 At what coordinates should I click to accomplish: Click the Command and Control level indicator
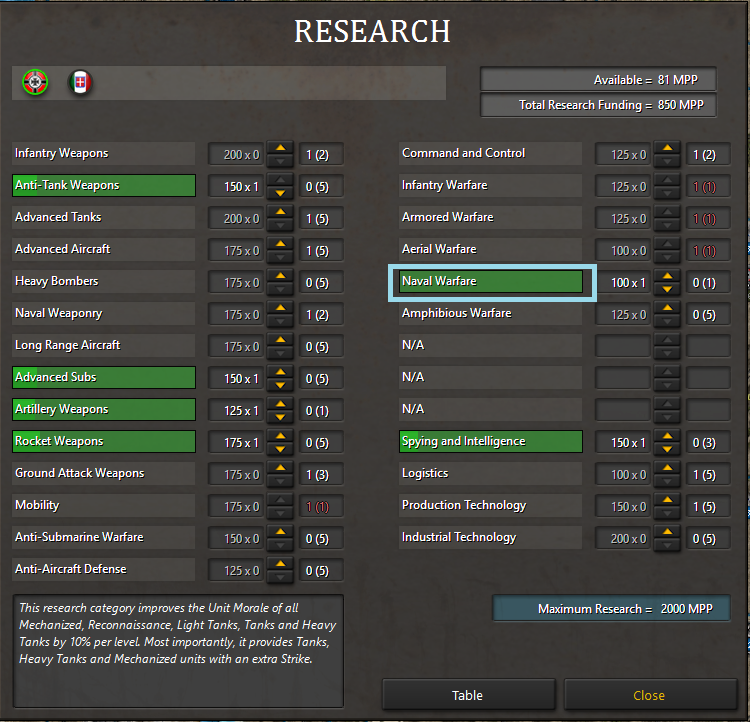click(x=709, y=155)
